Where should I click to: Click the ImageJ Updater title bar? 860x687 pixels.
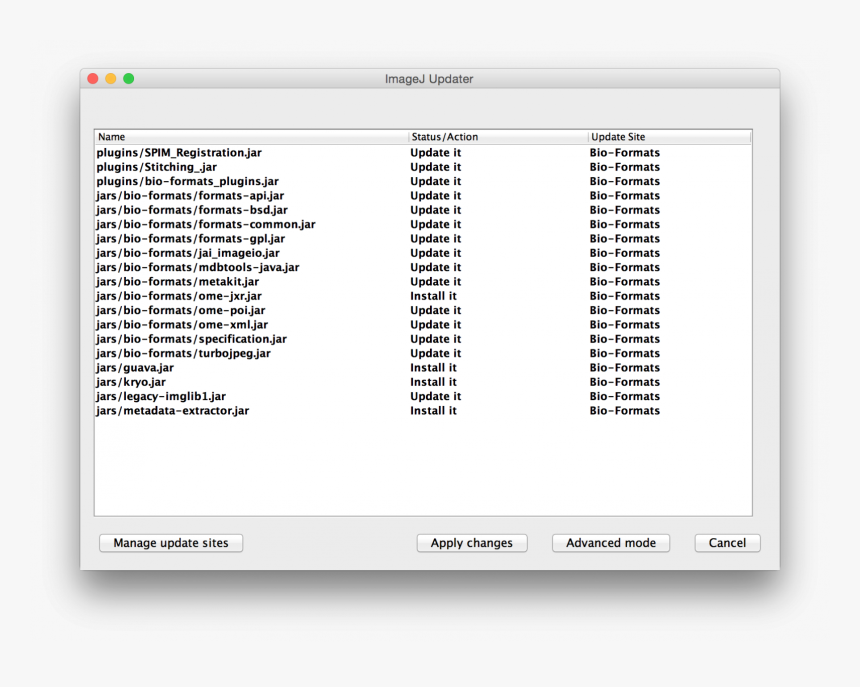(429, 78)
